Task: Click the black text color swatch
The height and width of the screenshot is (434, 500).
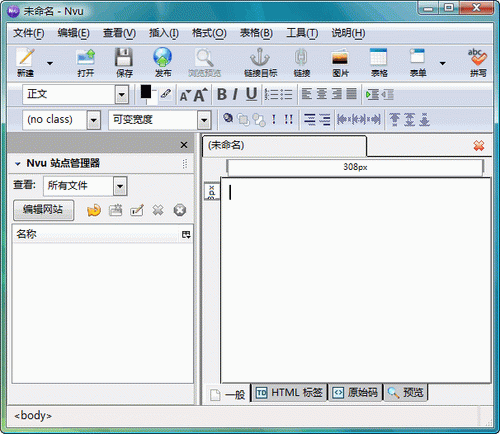Action: point(146,91)
